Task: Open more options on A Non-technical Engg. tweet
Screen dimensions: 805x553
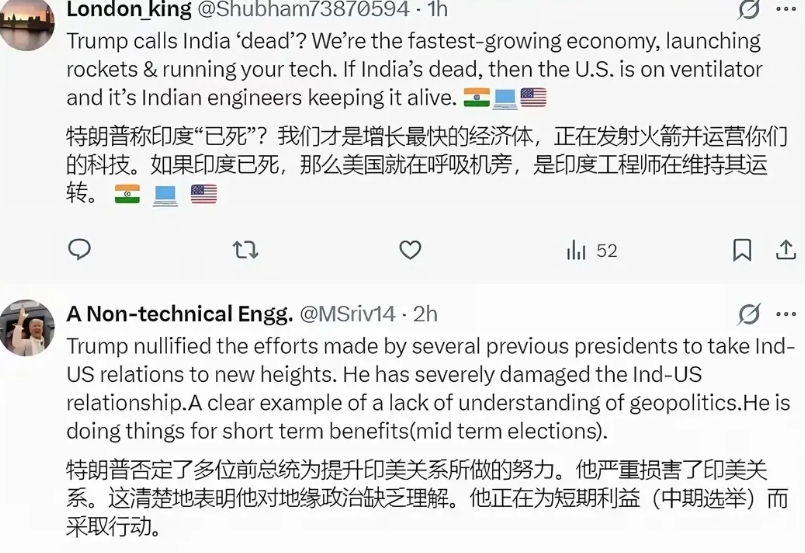Action: click(786, 314)
